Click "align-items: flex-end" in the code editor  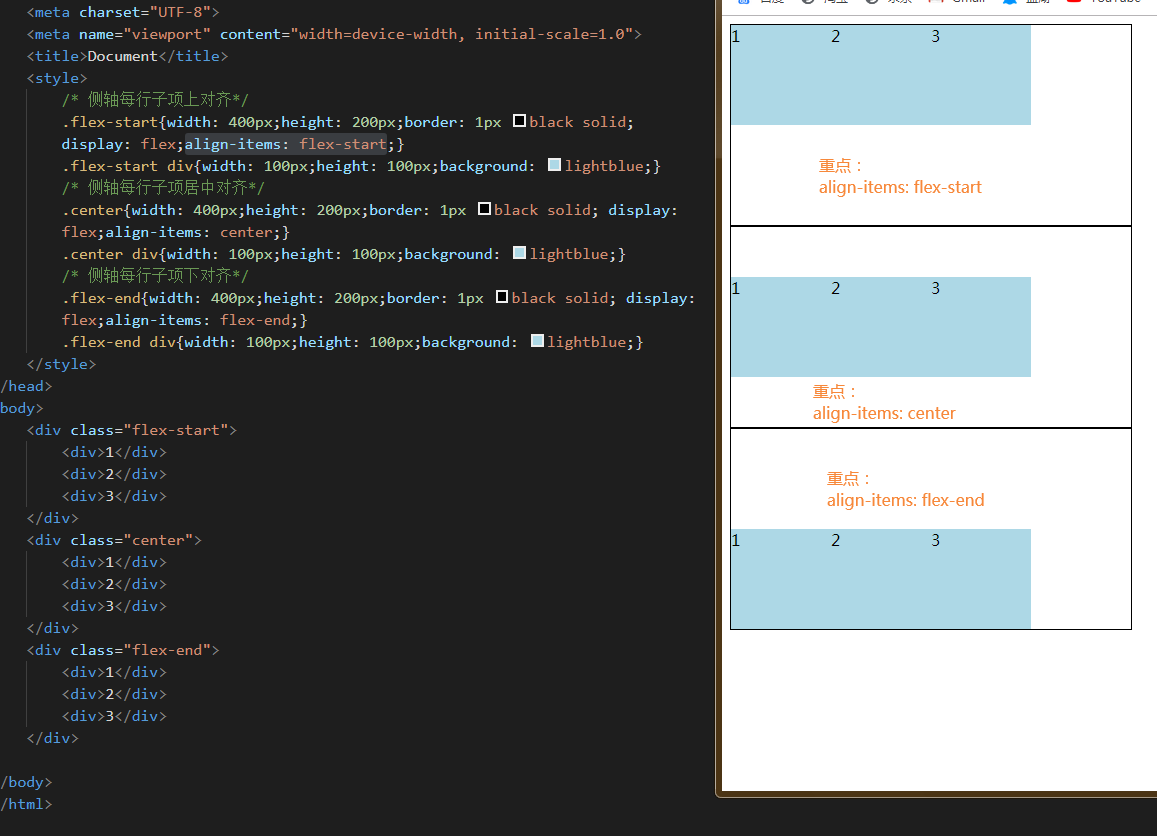pos(198,320)
